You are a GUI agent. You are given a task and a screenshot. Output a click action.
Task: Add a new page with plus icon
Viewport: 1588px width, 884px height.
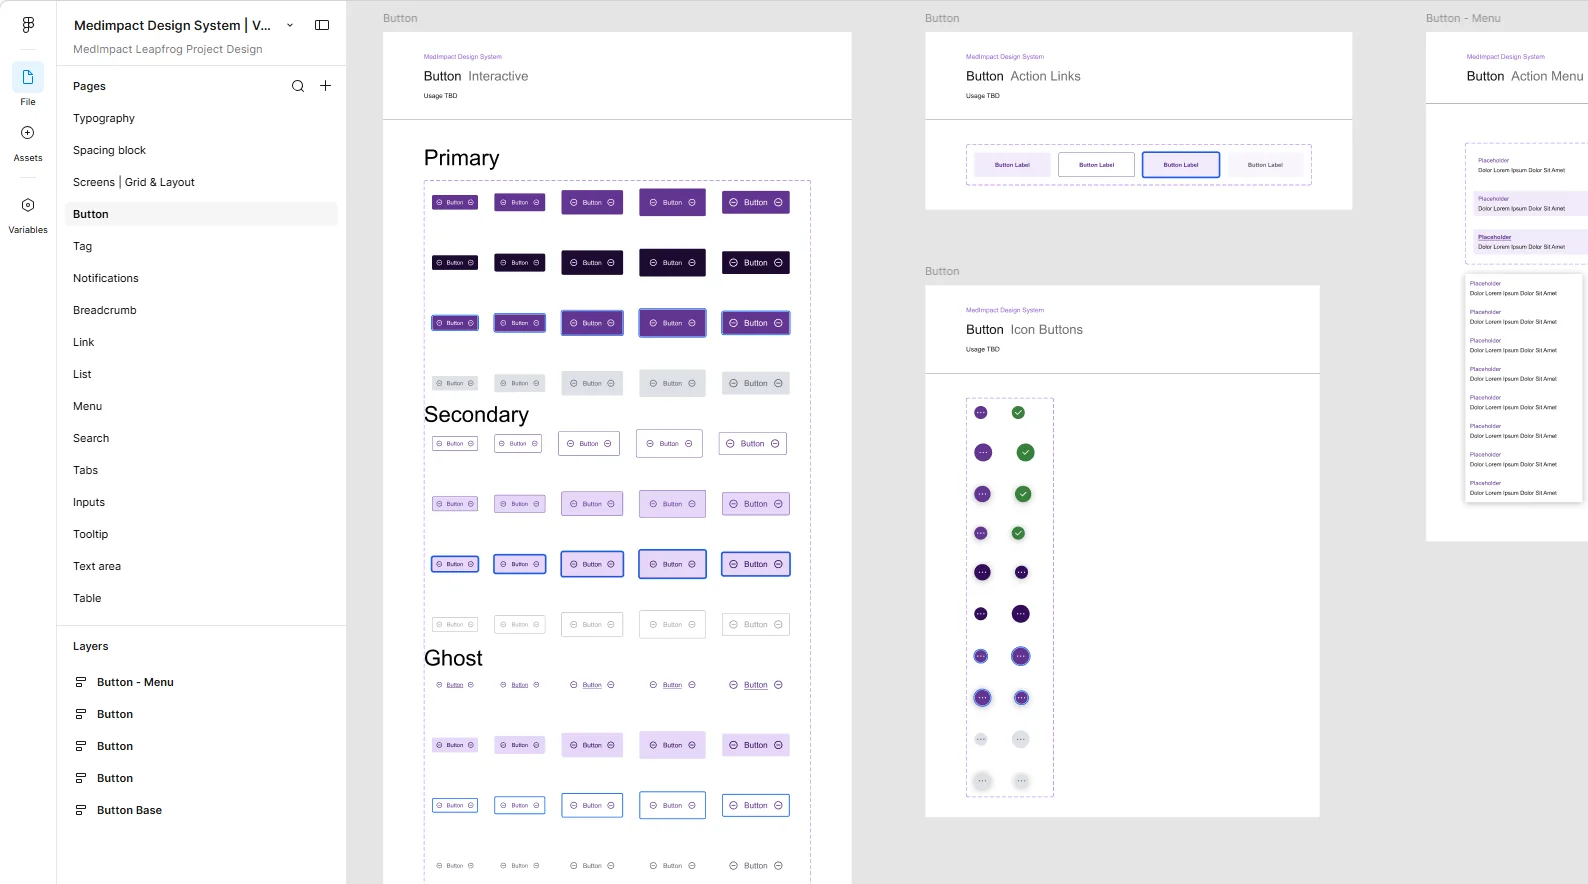coord(325,86)
